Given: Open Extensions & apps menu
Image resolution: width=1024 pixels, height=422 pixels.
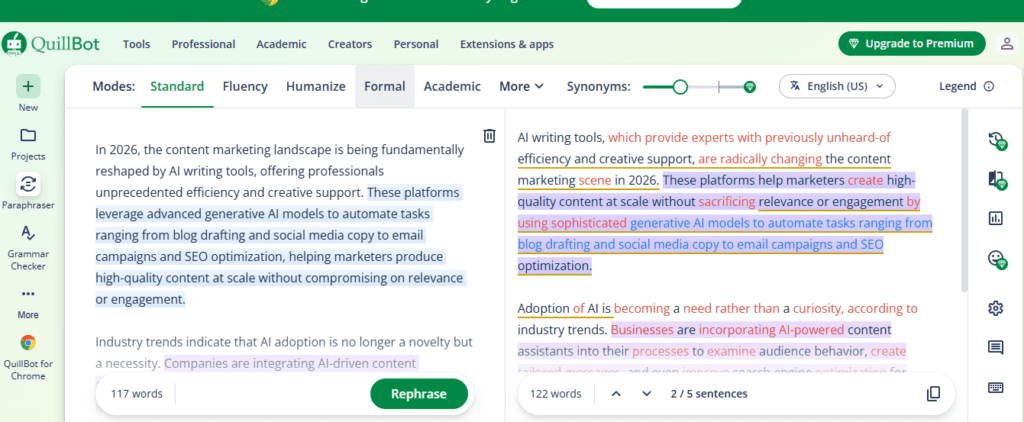Looking at the screenshot, I should point(507,44).
